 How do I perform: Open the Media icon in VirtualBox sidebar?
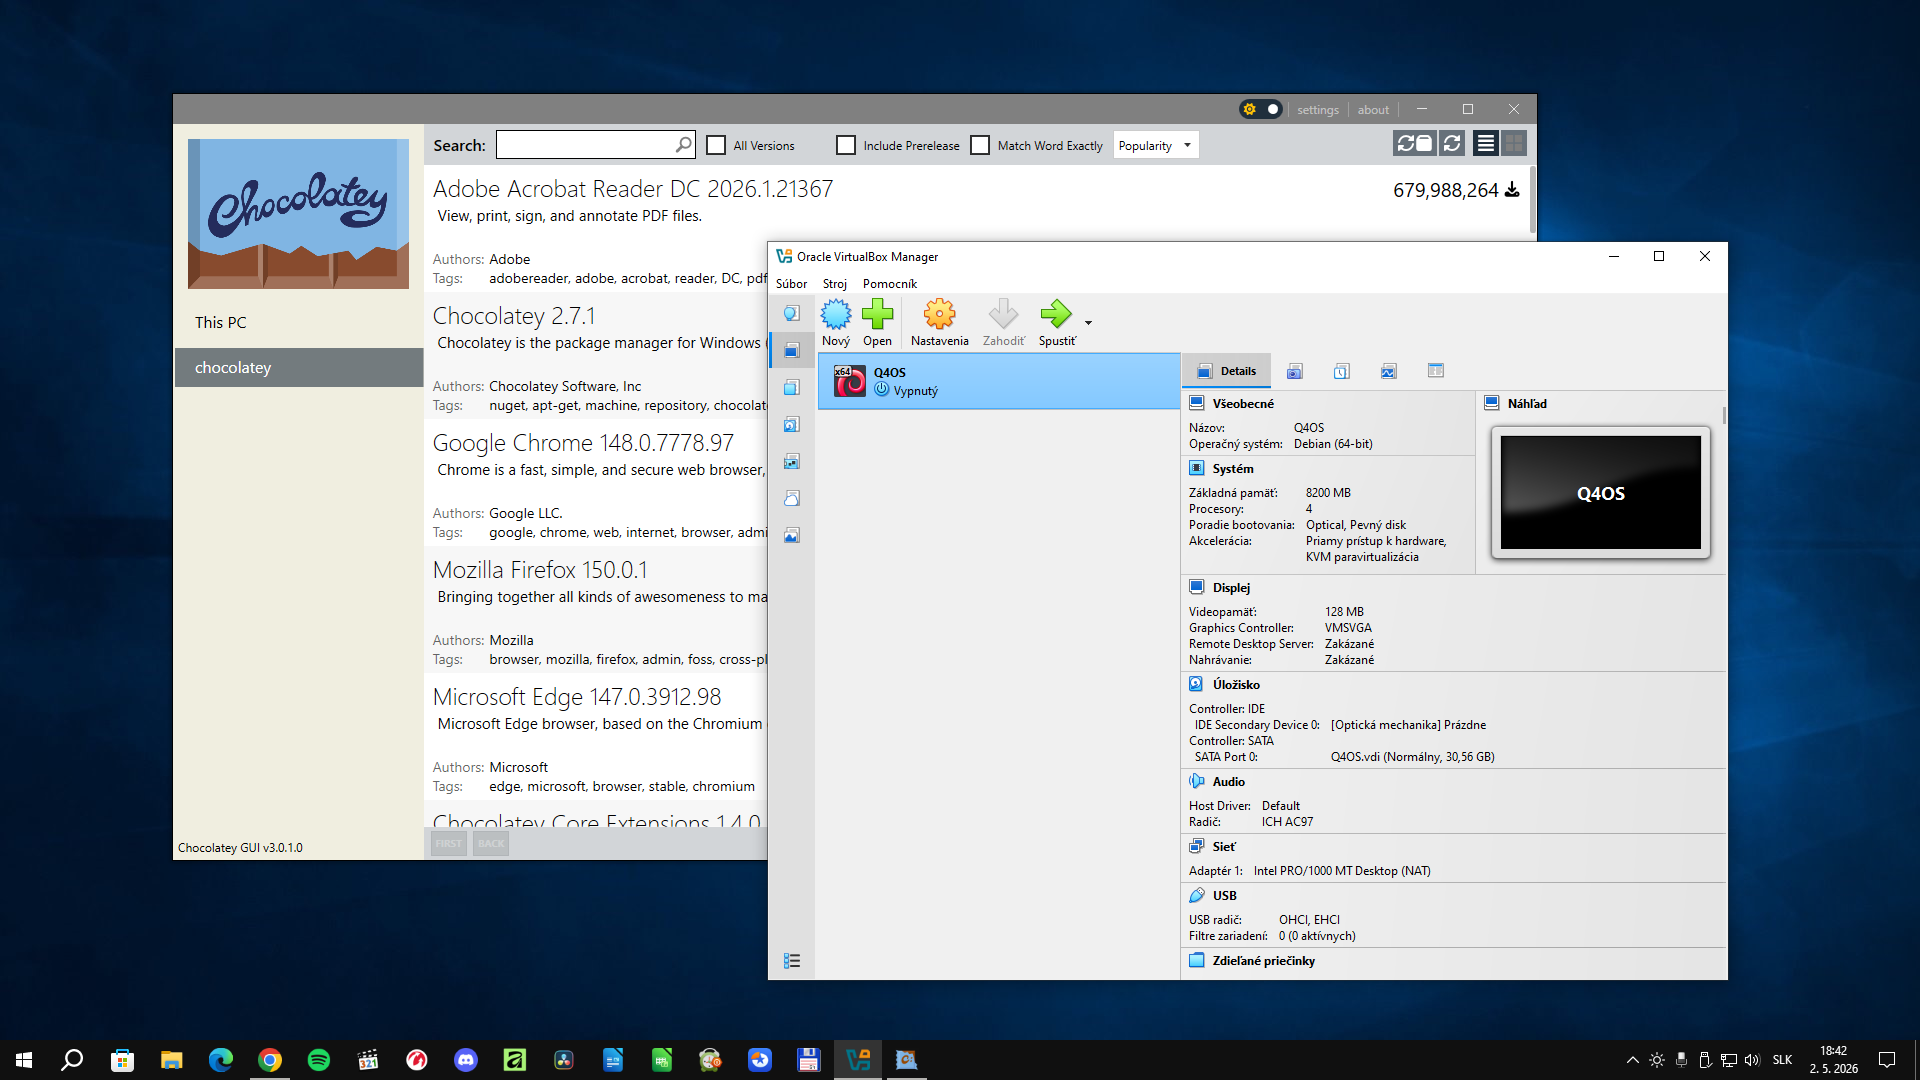pyautogui.click(x=792, y=425)
